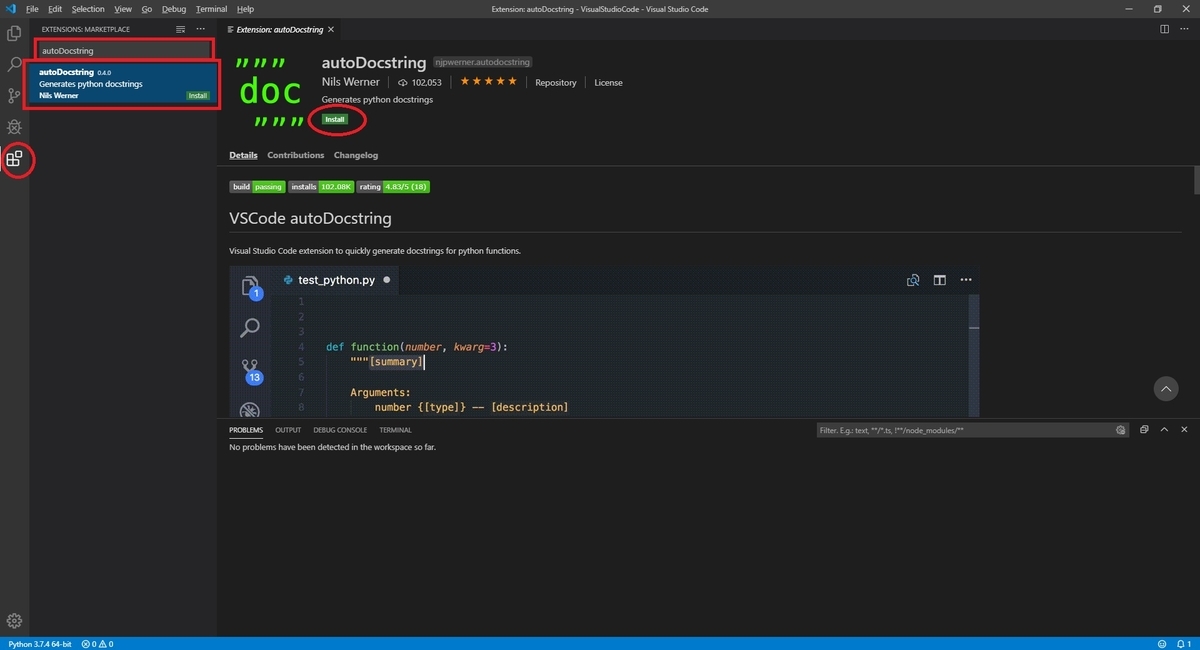Open the Repository link
The width and height of the screenshot is (1200, 650).
point(556,83)
